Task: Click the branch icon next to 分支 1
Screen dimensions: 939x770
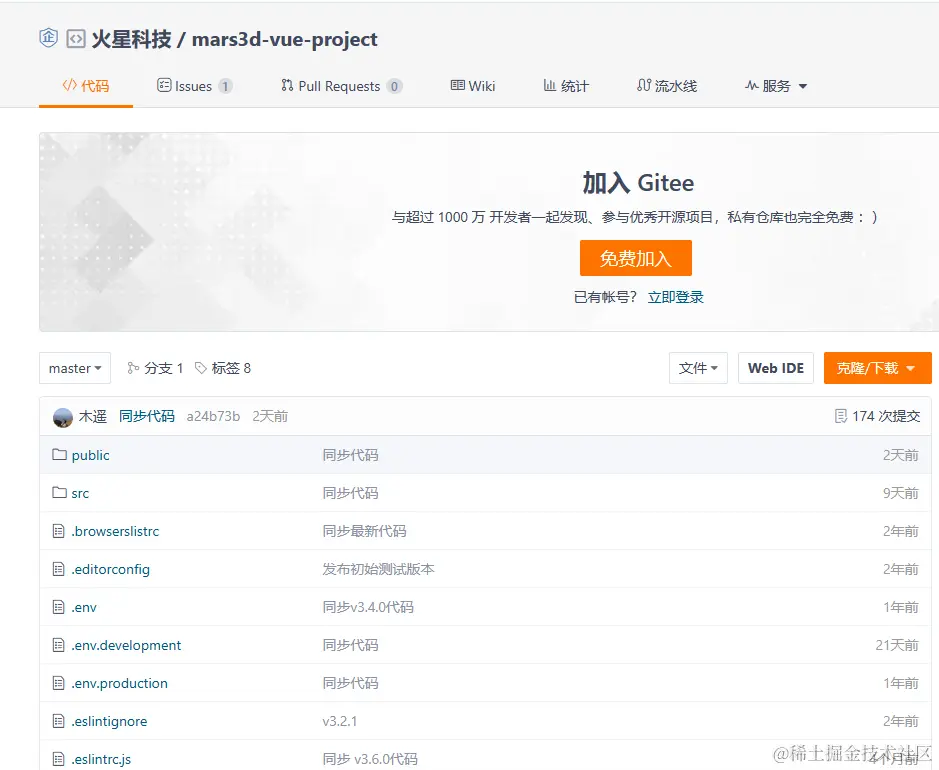Action: click(133, 368)
